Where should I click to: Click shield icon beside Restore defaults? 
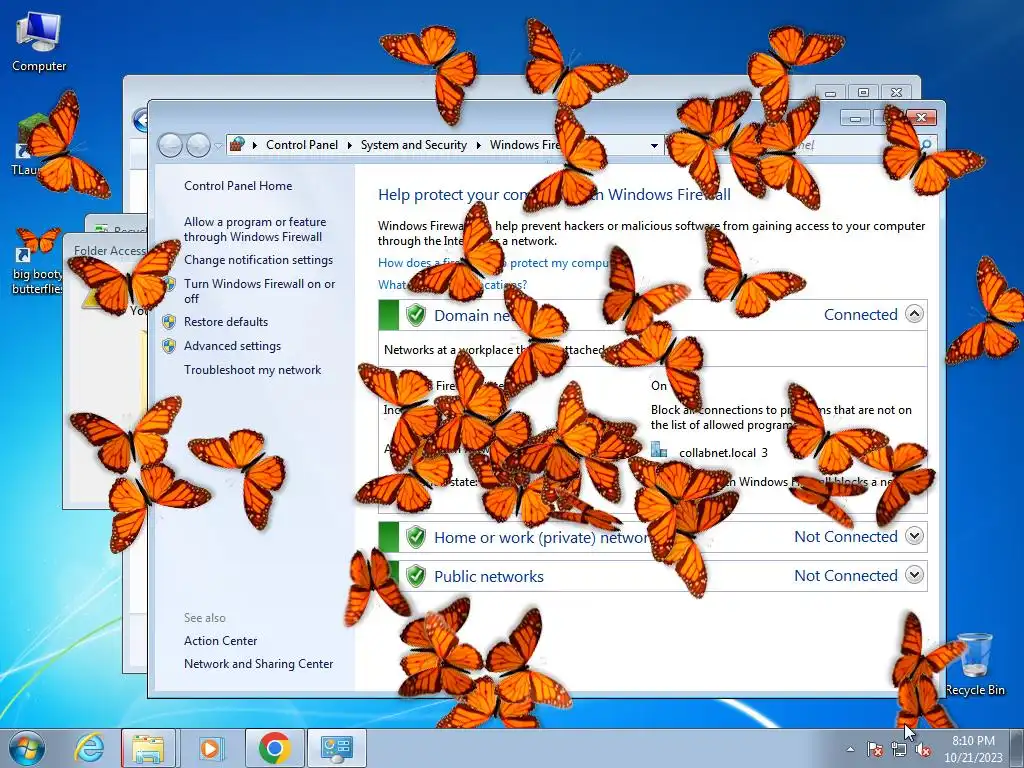pos(169,322)
